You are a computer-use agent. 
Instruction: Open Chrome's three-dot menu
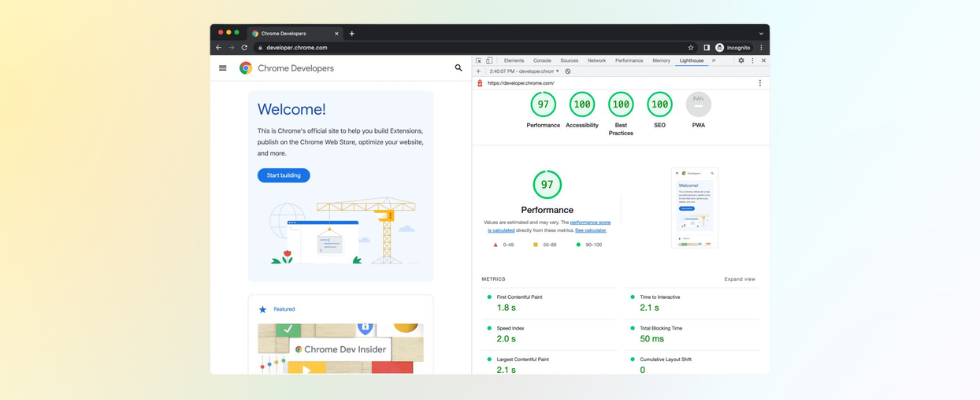point(761,48)
